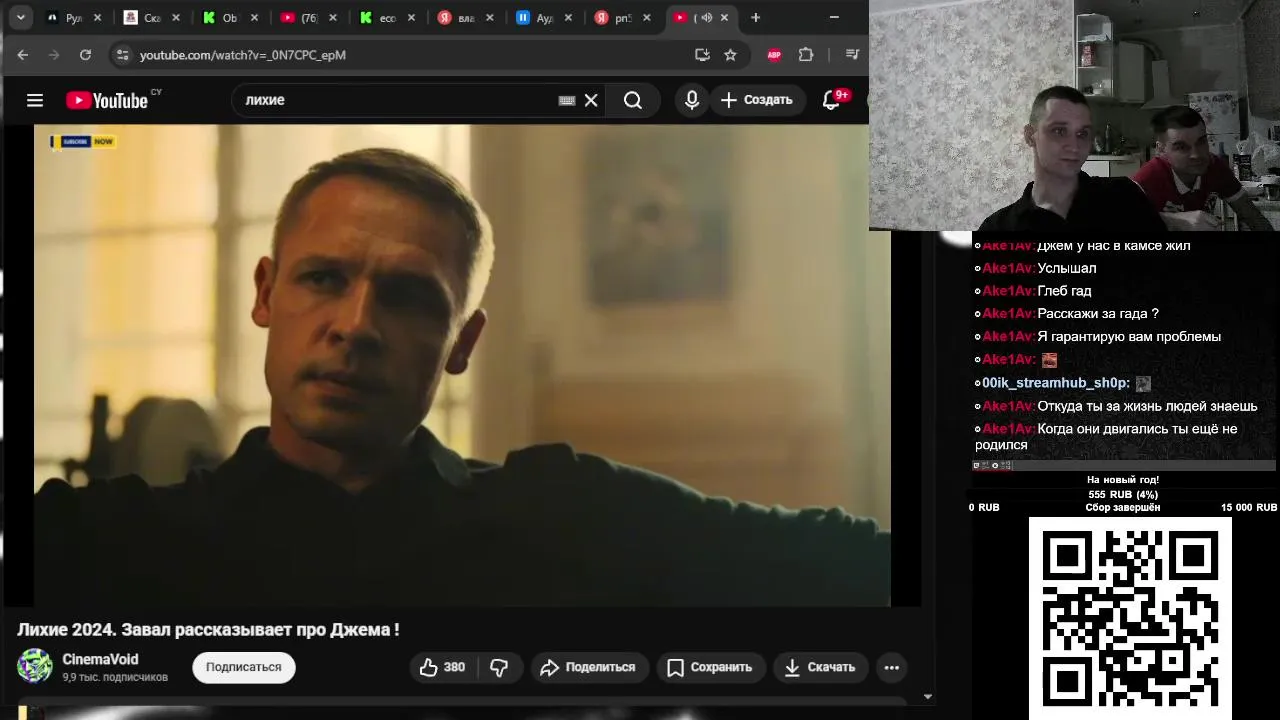Click the Скачать download button
The width and height of the screenshot is (1280, 720).
[x=820, y=667]
